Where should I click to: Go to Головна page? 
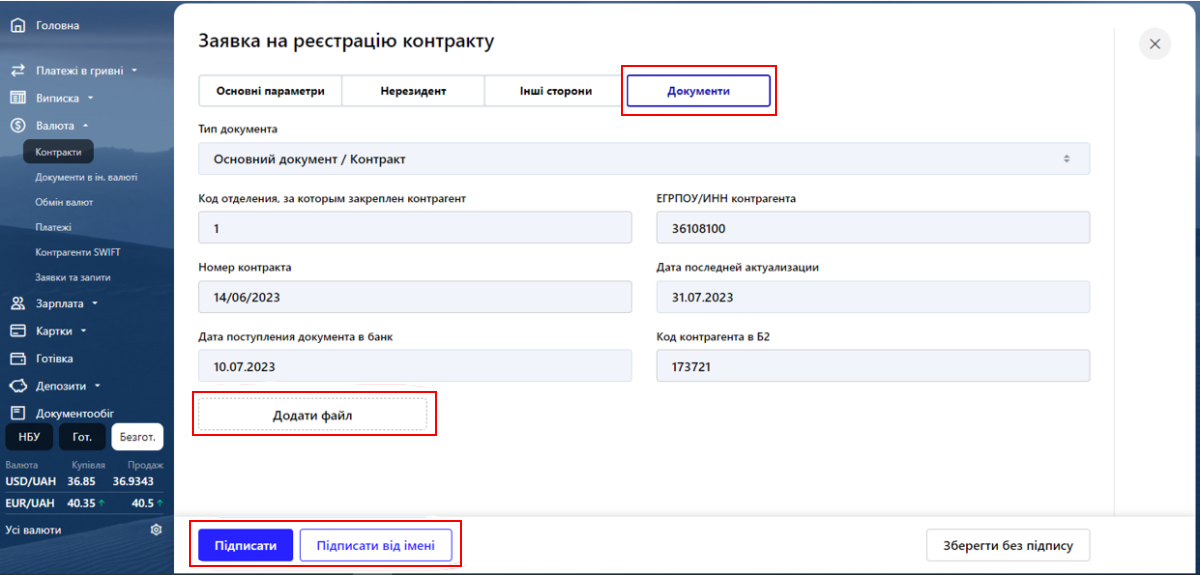(x=58, y=26)
